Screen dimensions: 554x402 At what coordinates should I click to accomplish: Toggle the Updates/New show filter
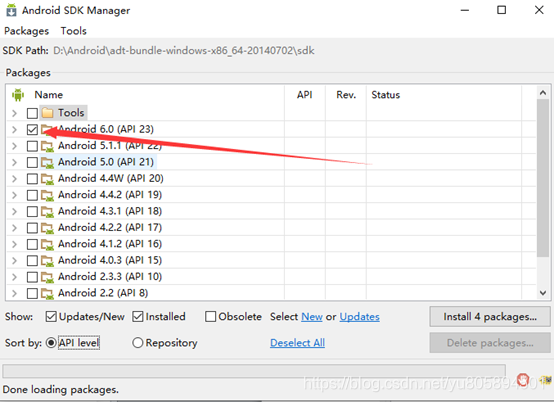[51, 317]
